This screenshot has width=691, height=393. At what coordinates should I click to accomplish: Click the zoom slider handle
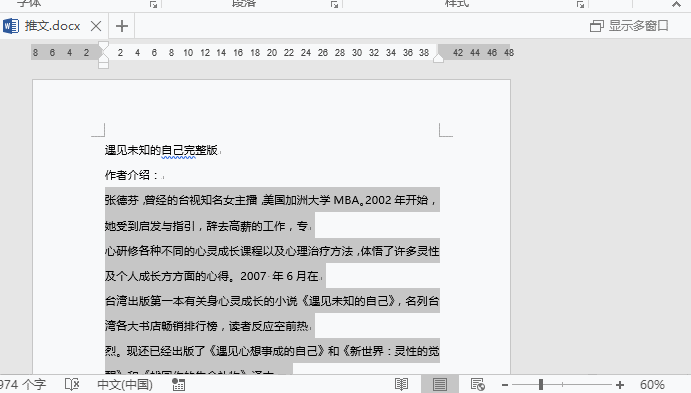coord(541,385)
